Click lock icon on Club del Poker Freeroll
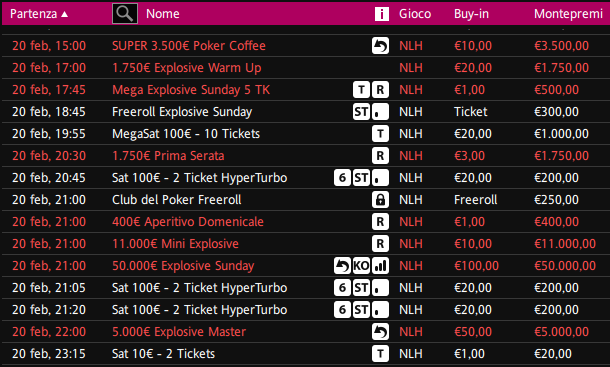Viewport: 610px width, 367px height. click(x=380, y=200)
